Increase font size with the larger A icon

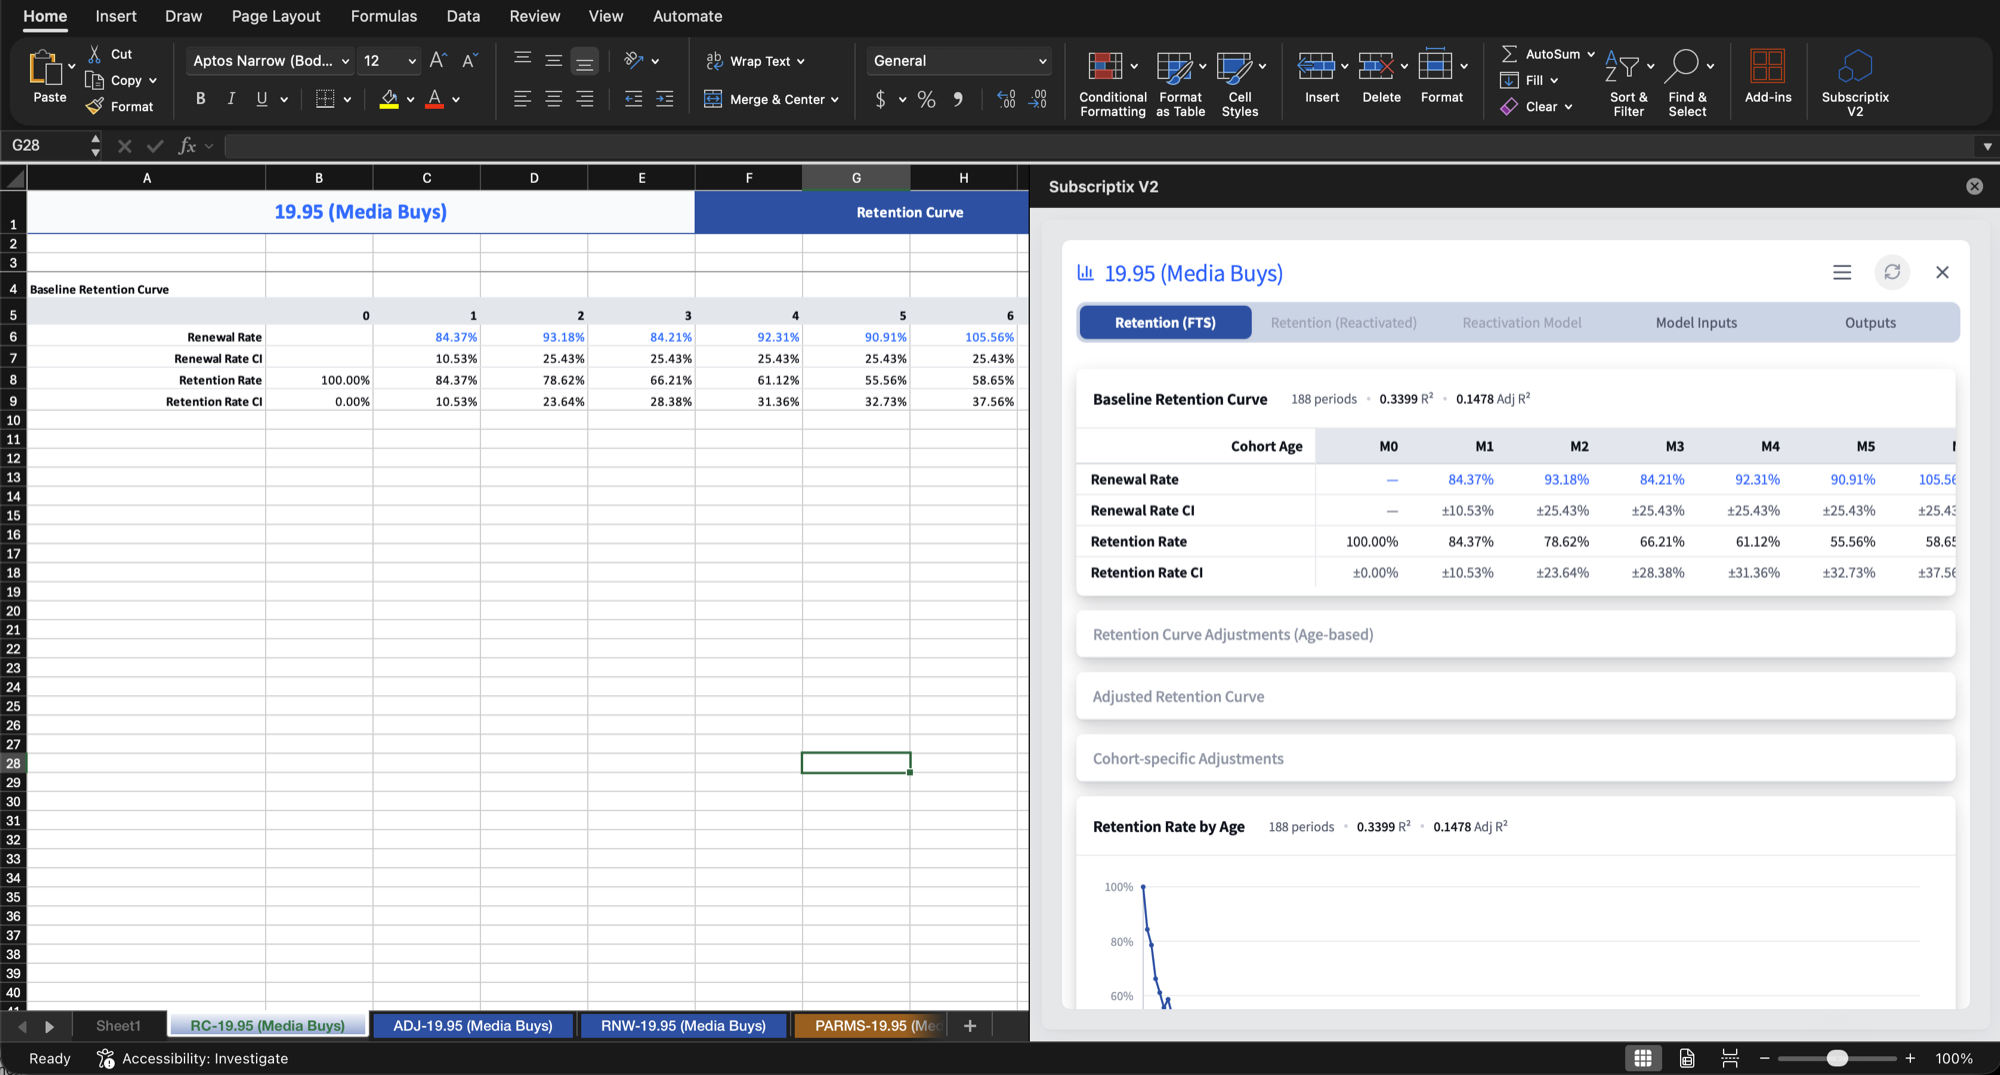coord(437,60)
